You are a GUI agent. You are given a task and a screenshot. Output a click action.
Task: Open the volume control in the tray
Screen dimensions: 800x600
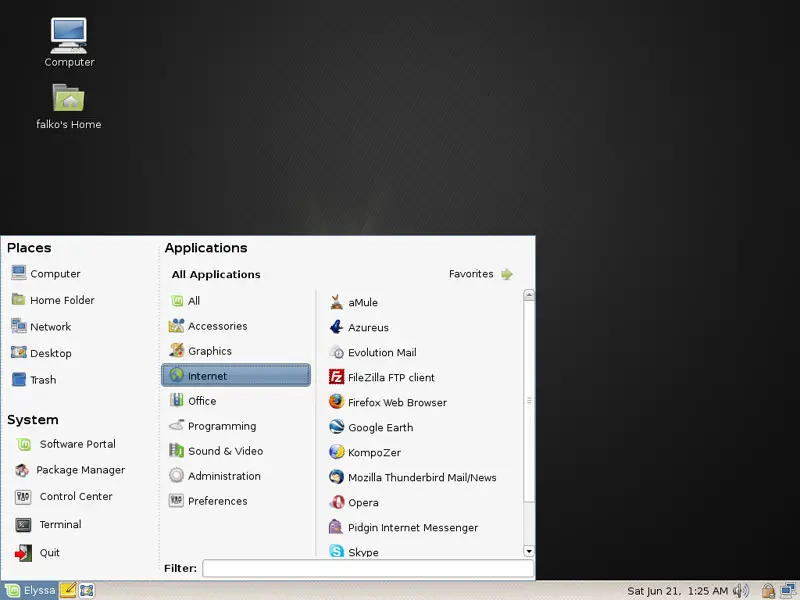point(741,591)
